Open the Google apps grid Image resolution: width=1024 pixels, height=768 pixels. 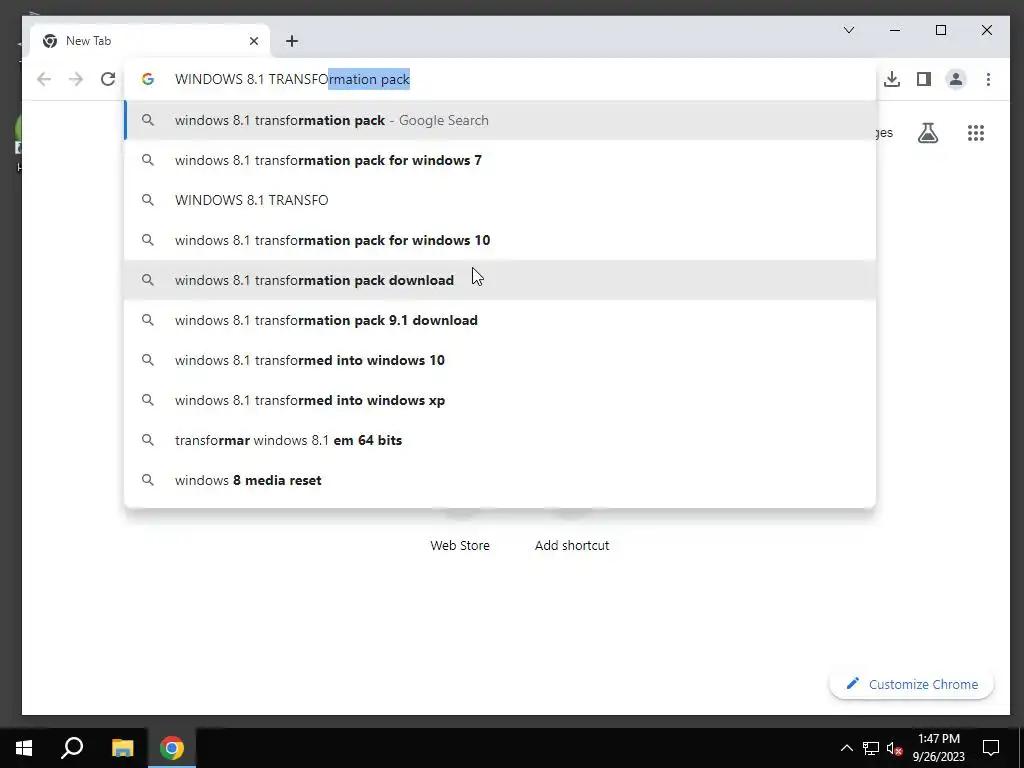(976, 133)
